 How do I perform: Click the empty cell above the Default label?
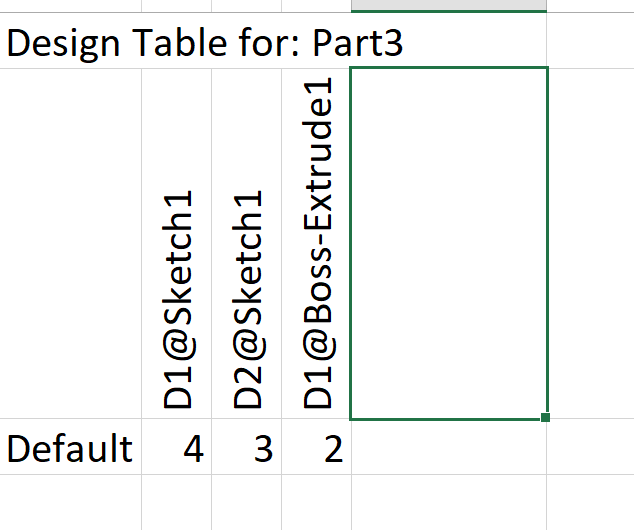pos(71,243)
